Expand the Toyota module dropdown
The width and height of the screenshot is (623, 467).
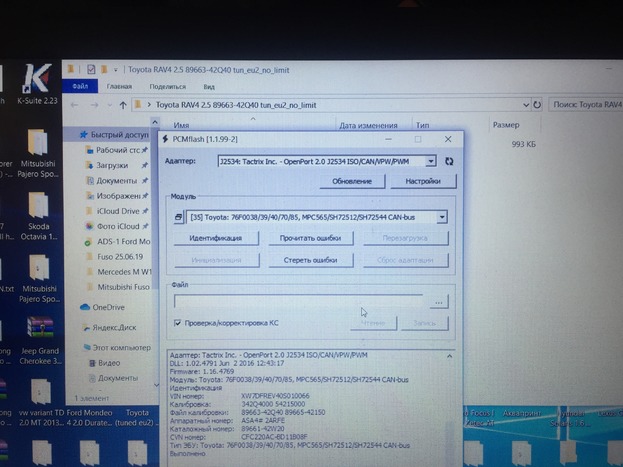click(441, 216)
